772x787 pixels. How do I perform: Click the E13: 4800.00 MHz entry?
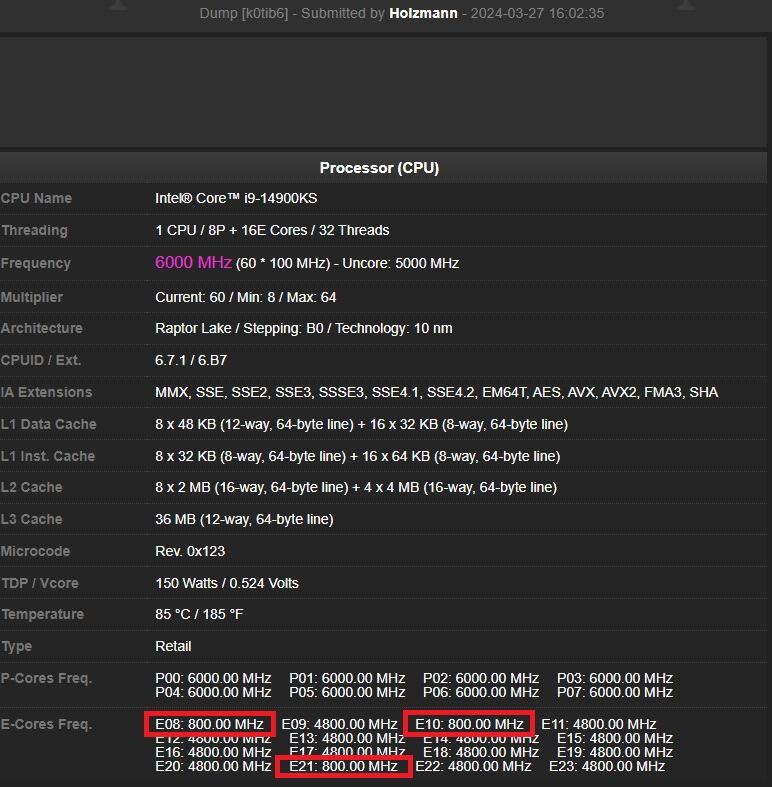(x=347, y=738)
